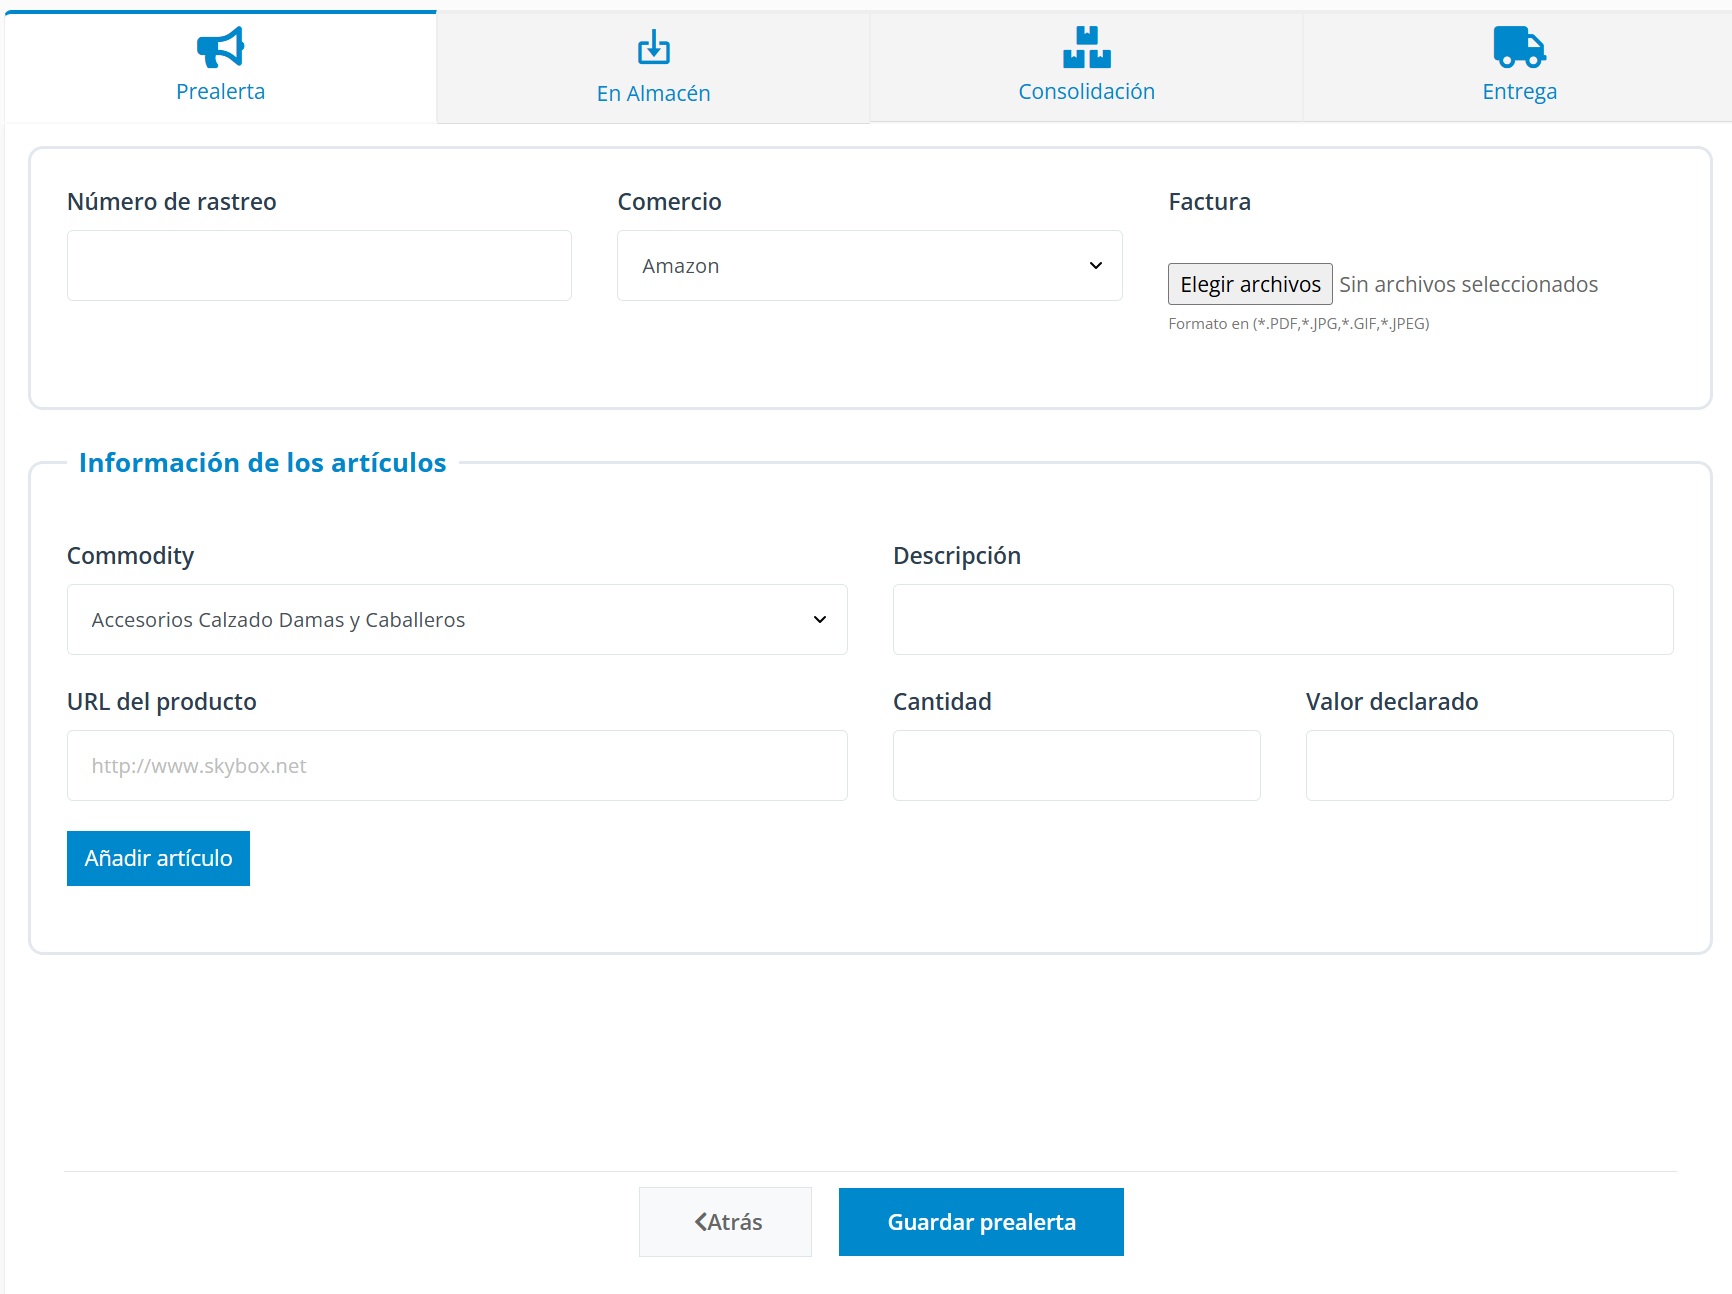Click the Descripción text field
The width and height of the screenshot is (1732, 1294).
[1282, 620]
